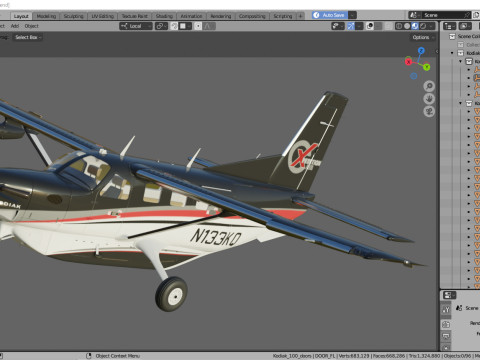This screenshot has width=480, height=360.
Task: Open the Scripting workspace tab
Action: click(x=283, y=16)
